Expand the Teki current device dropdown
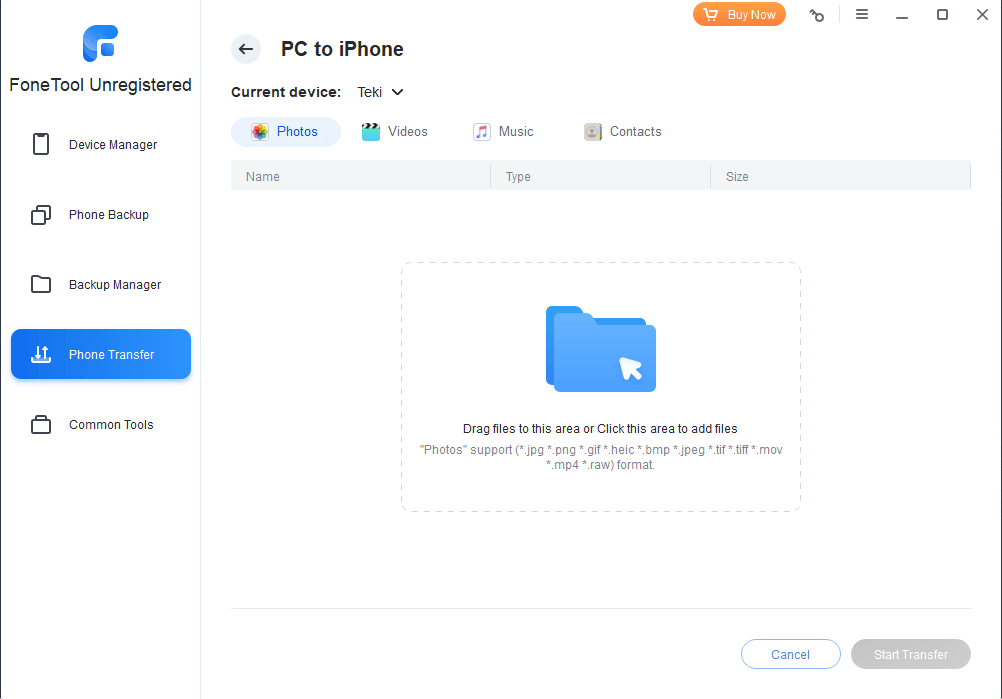1002x699 pixels. click(x=380, y=92)
